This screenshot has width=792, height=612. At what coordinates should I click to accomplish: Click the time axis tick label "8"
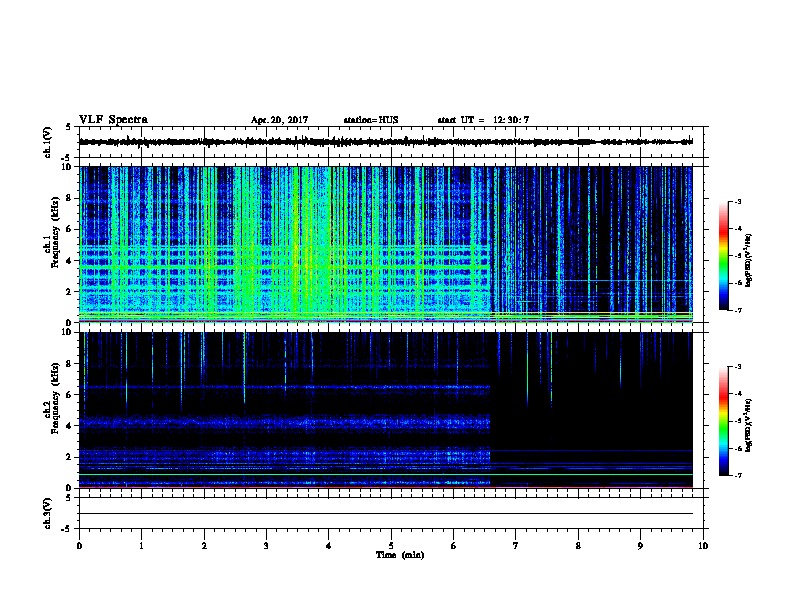click(578, 546)
